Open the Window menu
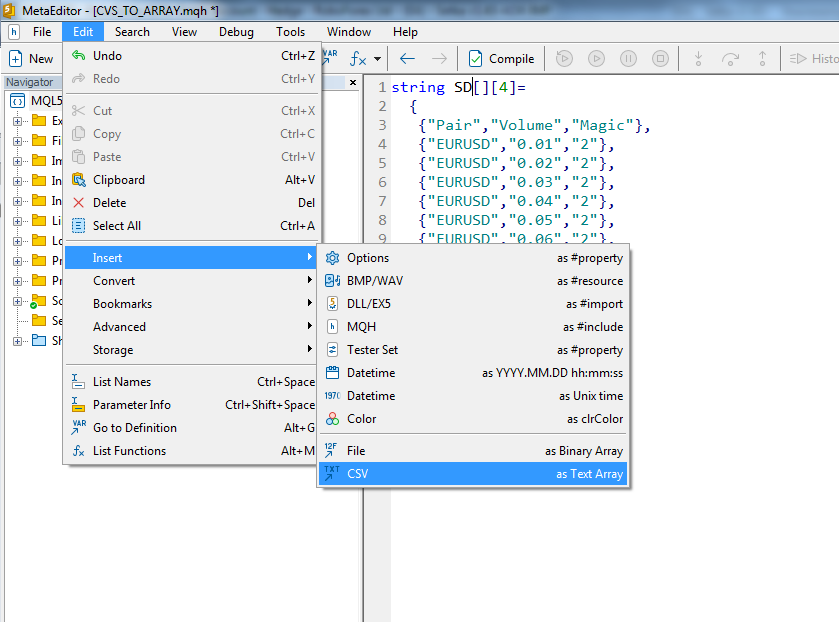 (349, 32)
